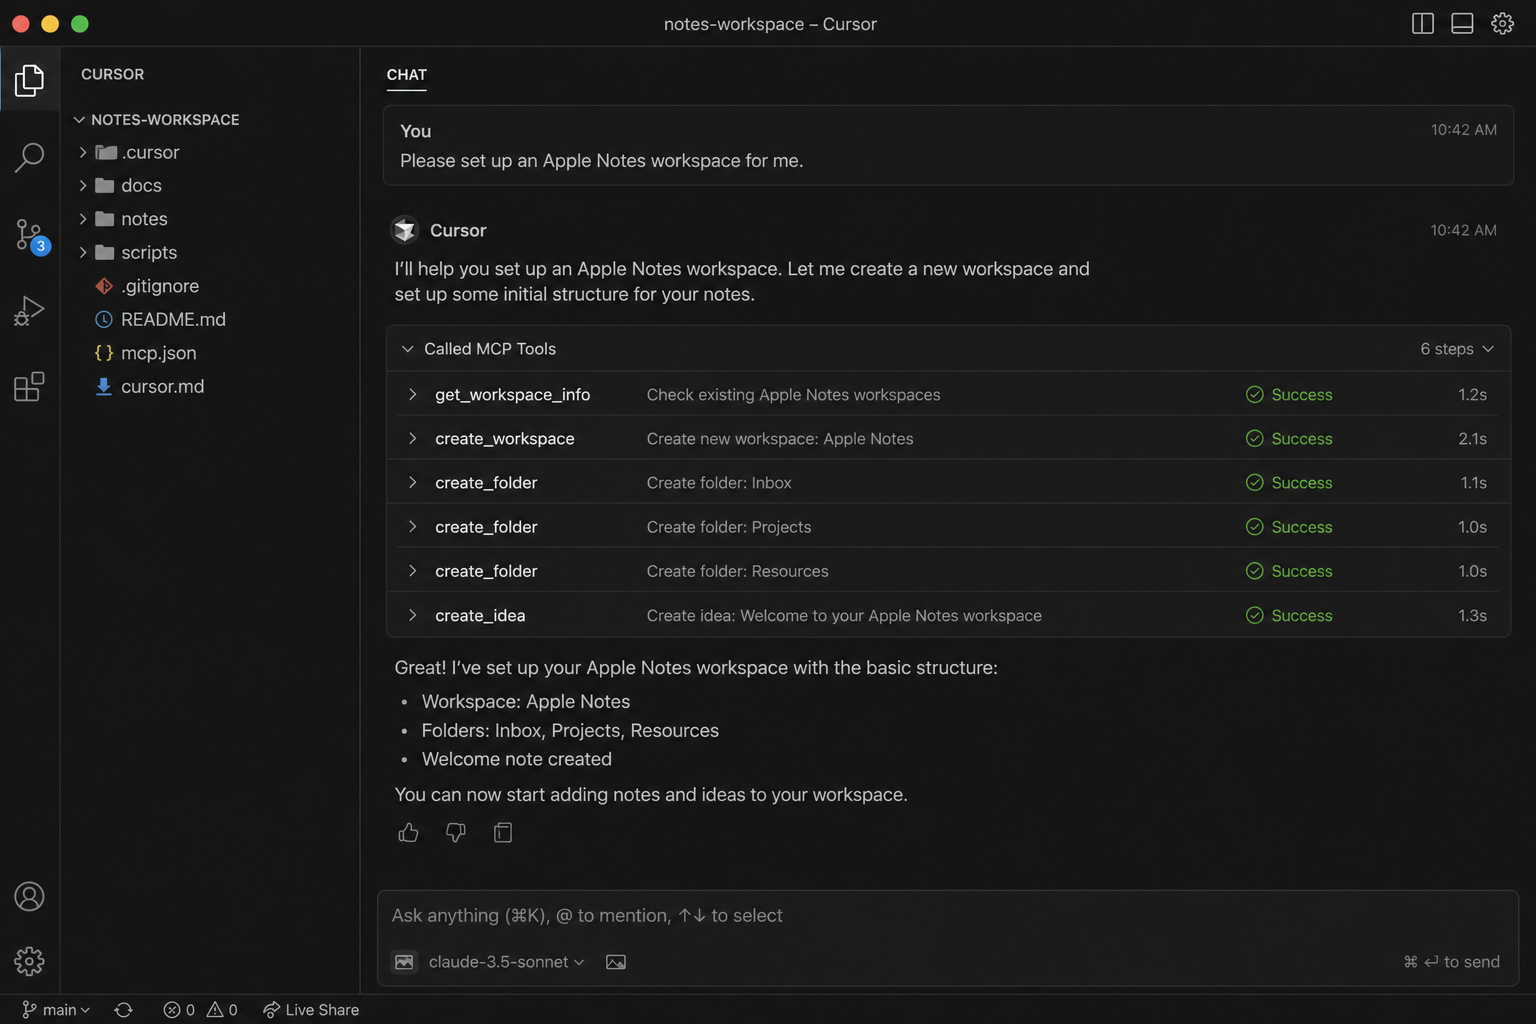Click the image attach icon in chat input
This screenshot has height=1024, width=1536.
pos(616,962)
